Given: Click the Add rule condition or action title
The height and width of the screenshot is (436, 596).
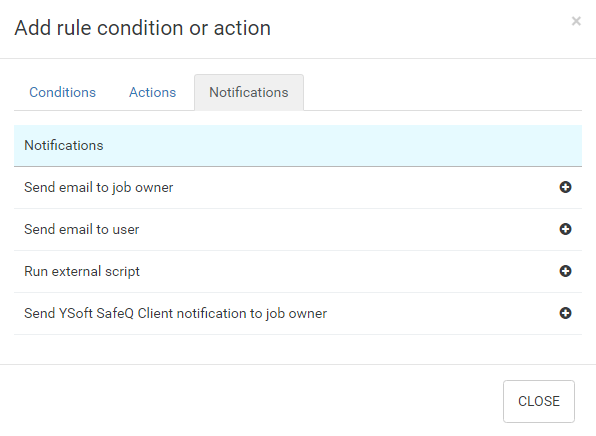Looking at the screenshot, I should tap(143, 28).
